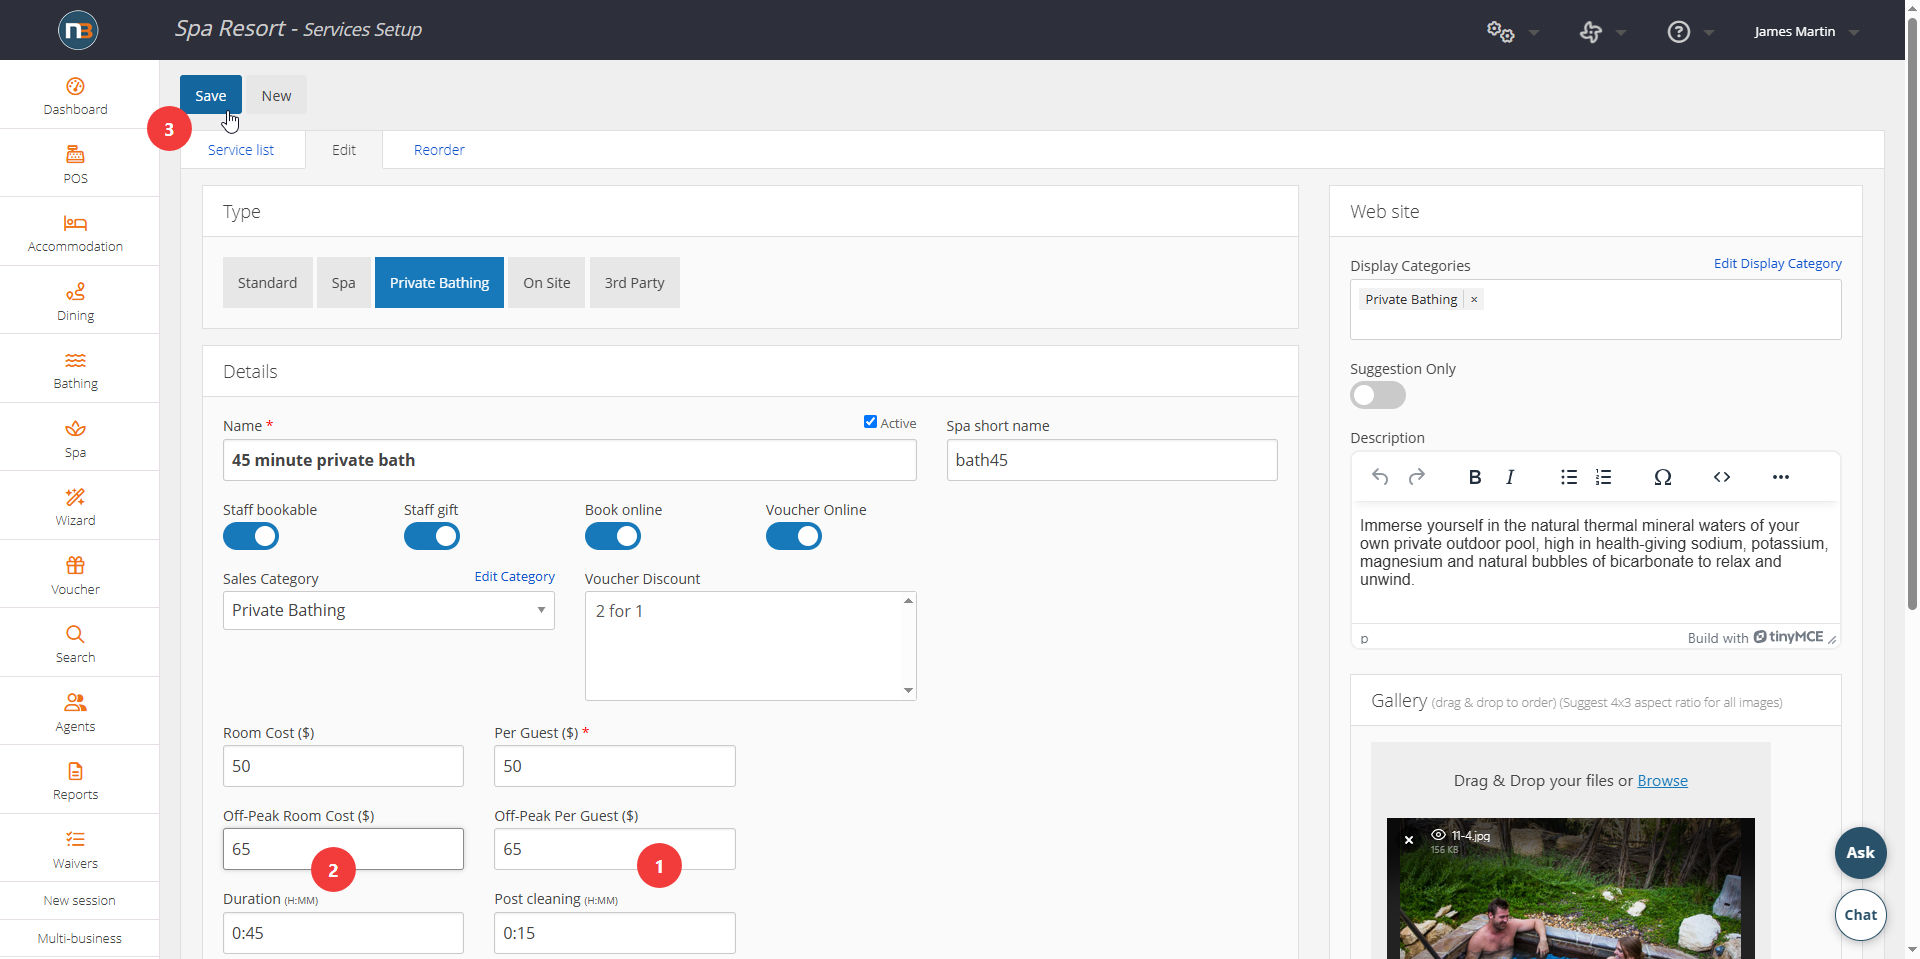This screenshot has width=1920, height=959.
Task: Select Spa in the sidebar
Action: [x=76, y=439]
